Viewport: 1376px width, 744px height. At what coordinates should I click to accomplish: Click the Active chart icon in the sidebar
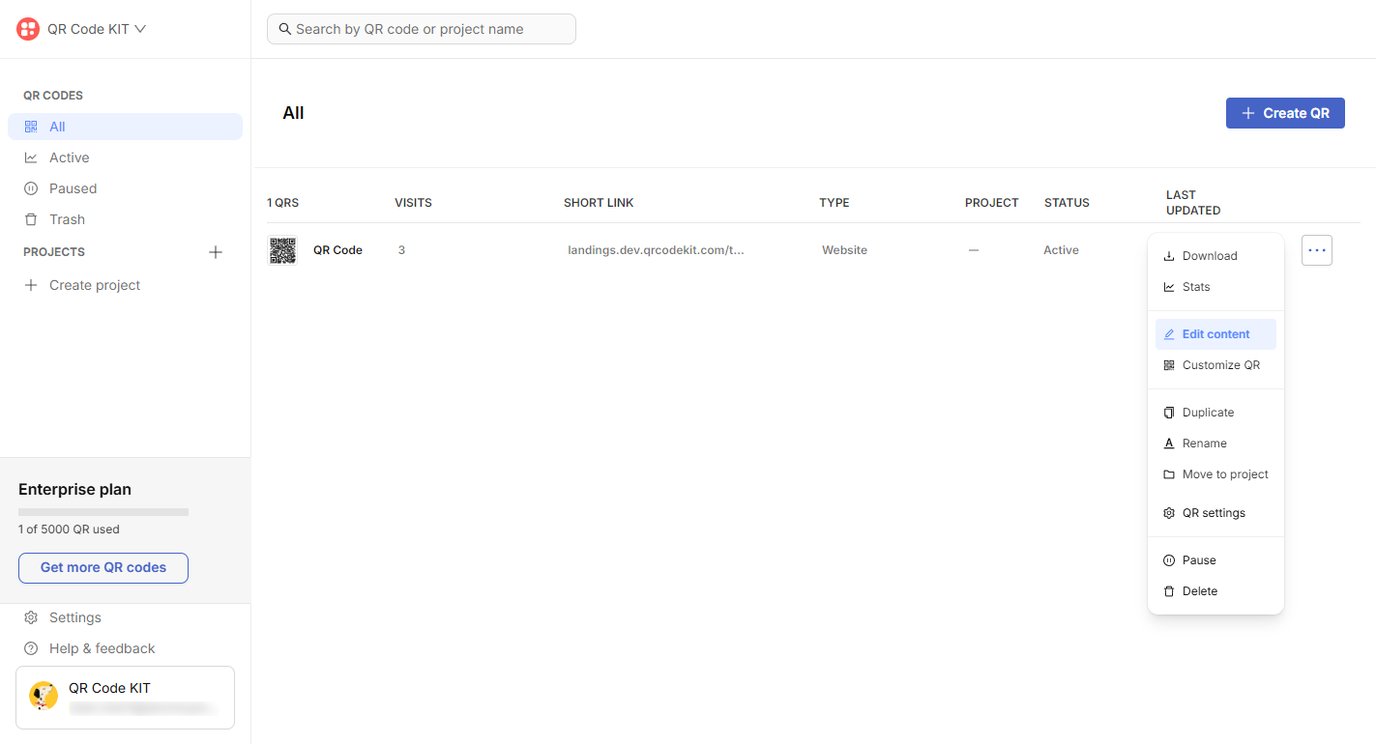pos(31,157)
